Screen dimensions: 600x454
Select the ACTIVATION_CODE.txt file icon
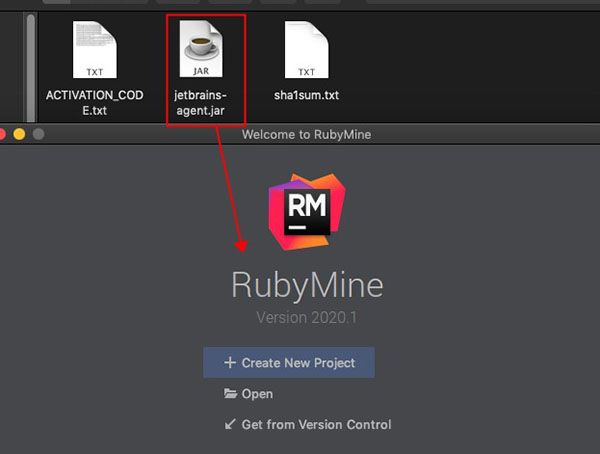click(x=95, y=50)
